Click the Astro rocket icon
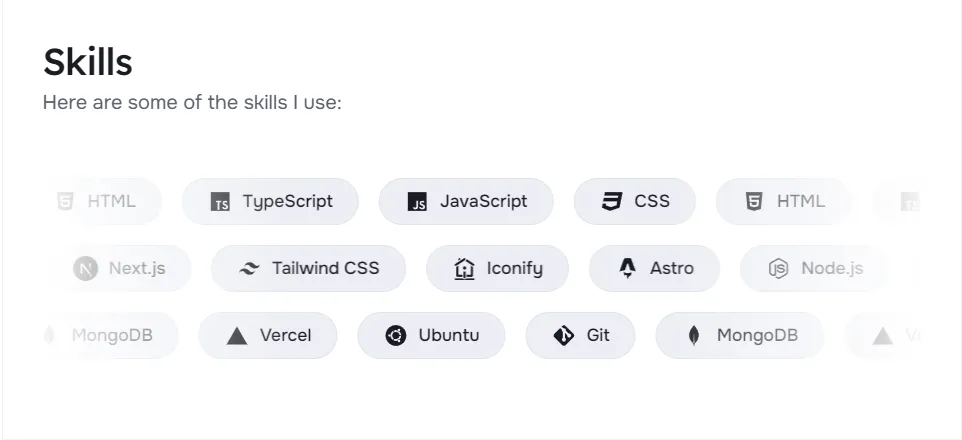Image resolution: width=962 pixels, height=440 pixels. click(x=628, y=268)
